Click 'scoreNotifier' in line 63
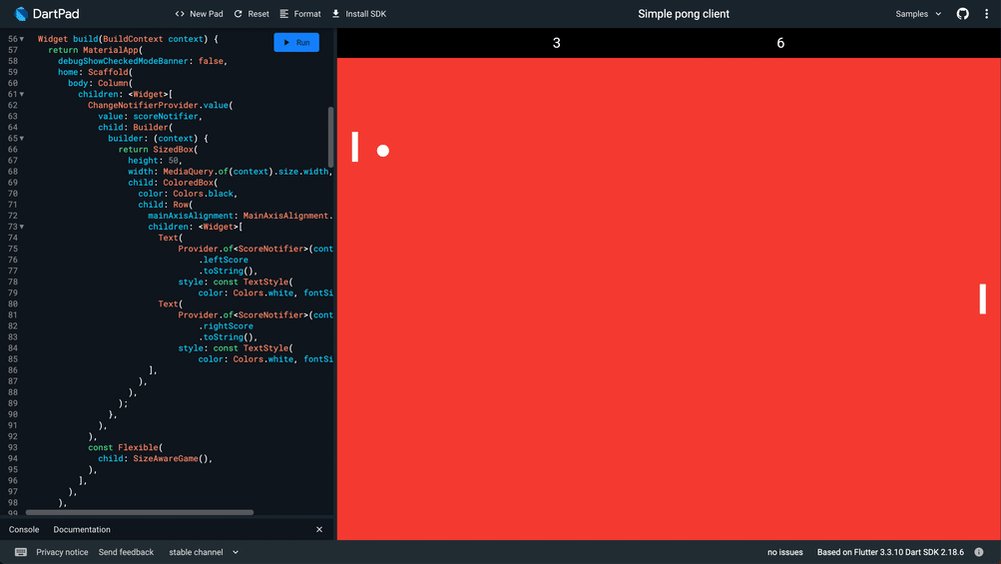The image size is (1001, 564). [x=165, y=116]
